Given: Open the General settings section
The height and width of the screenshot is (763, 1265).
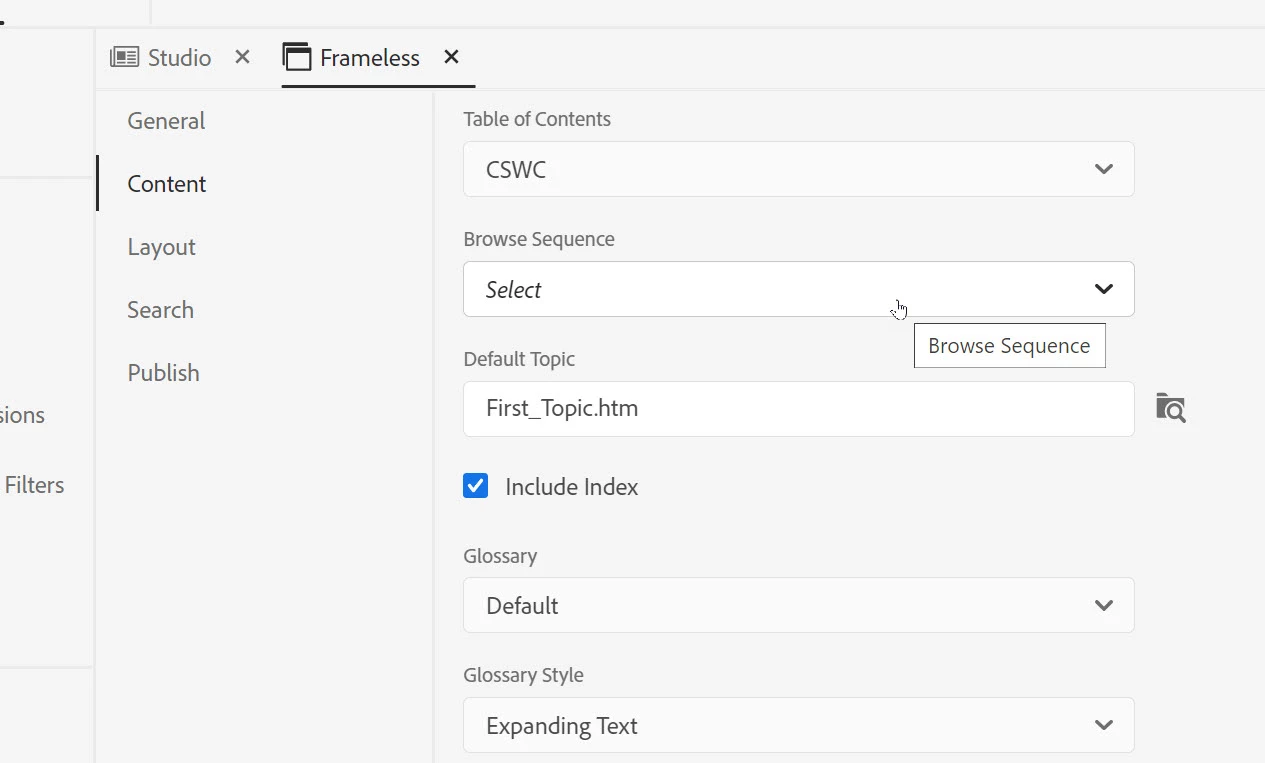Looking at the screenshot, I should (x=166, y=121).
